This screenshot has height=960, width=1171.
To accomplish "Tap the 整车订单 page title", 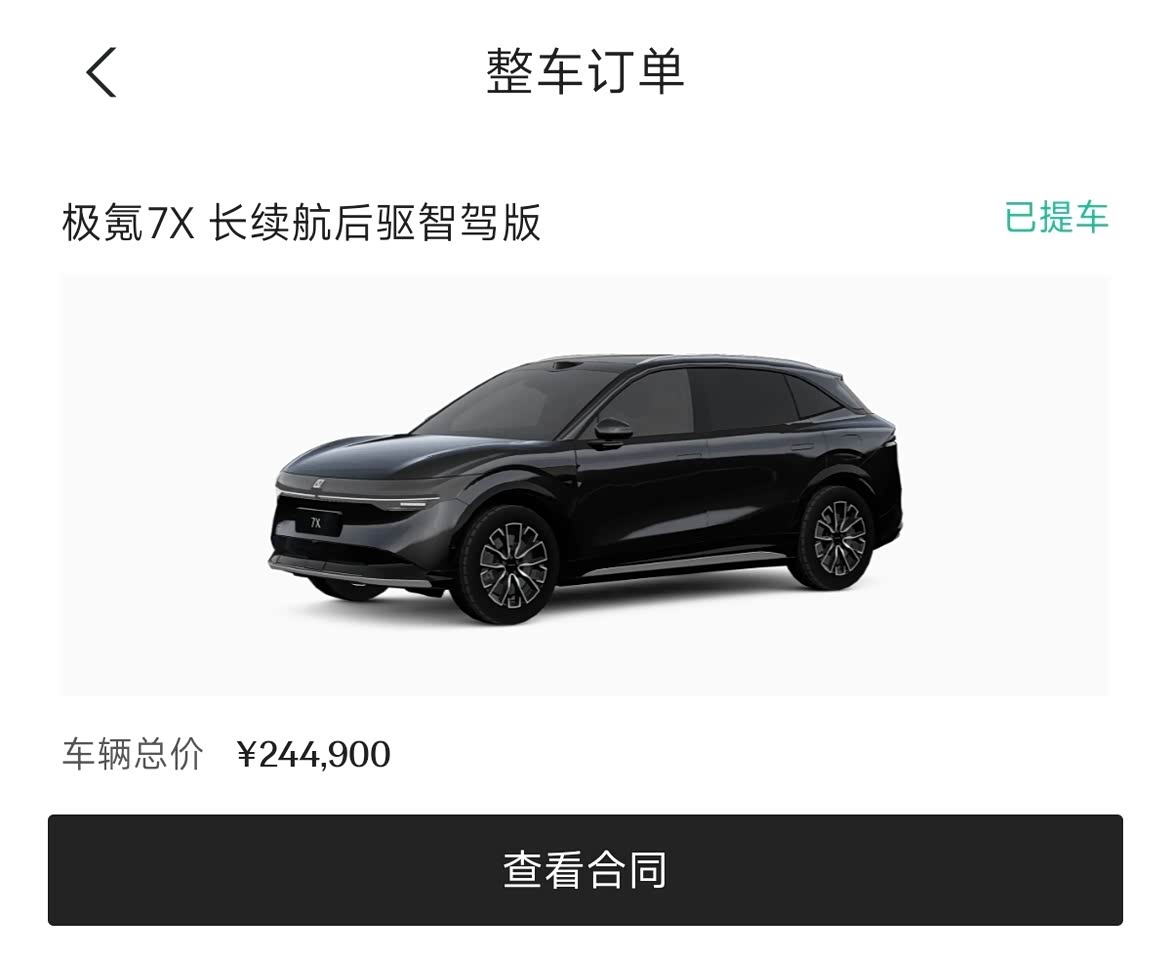I will [x=585, y=72].
